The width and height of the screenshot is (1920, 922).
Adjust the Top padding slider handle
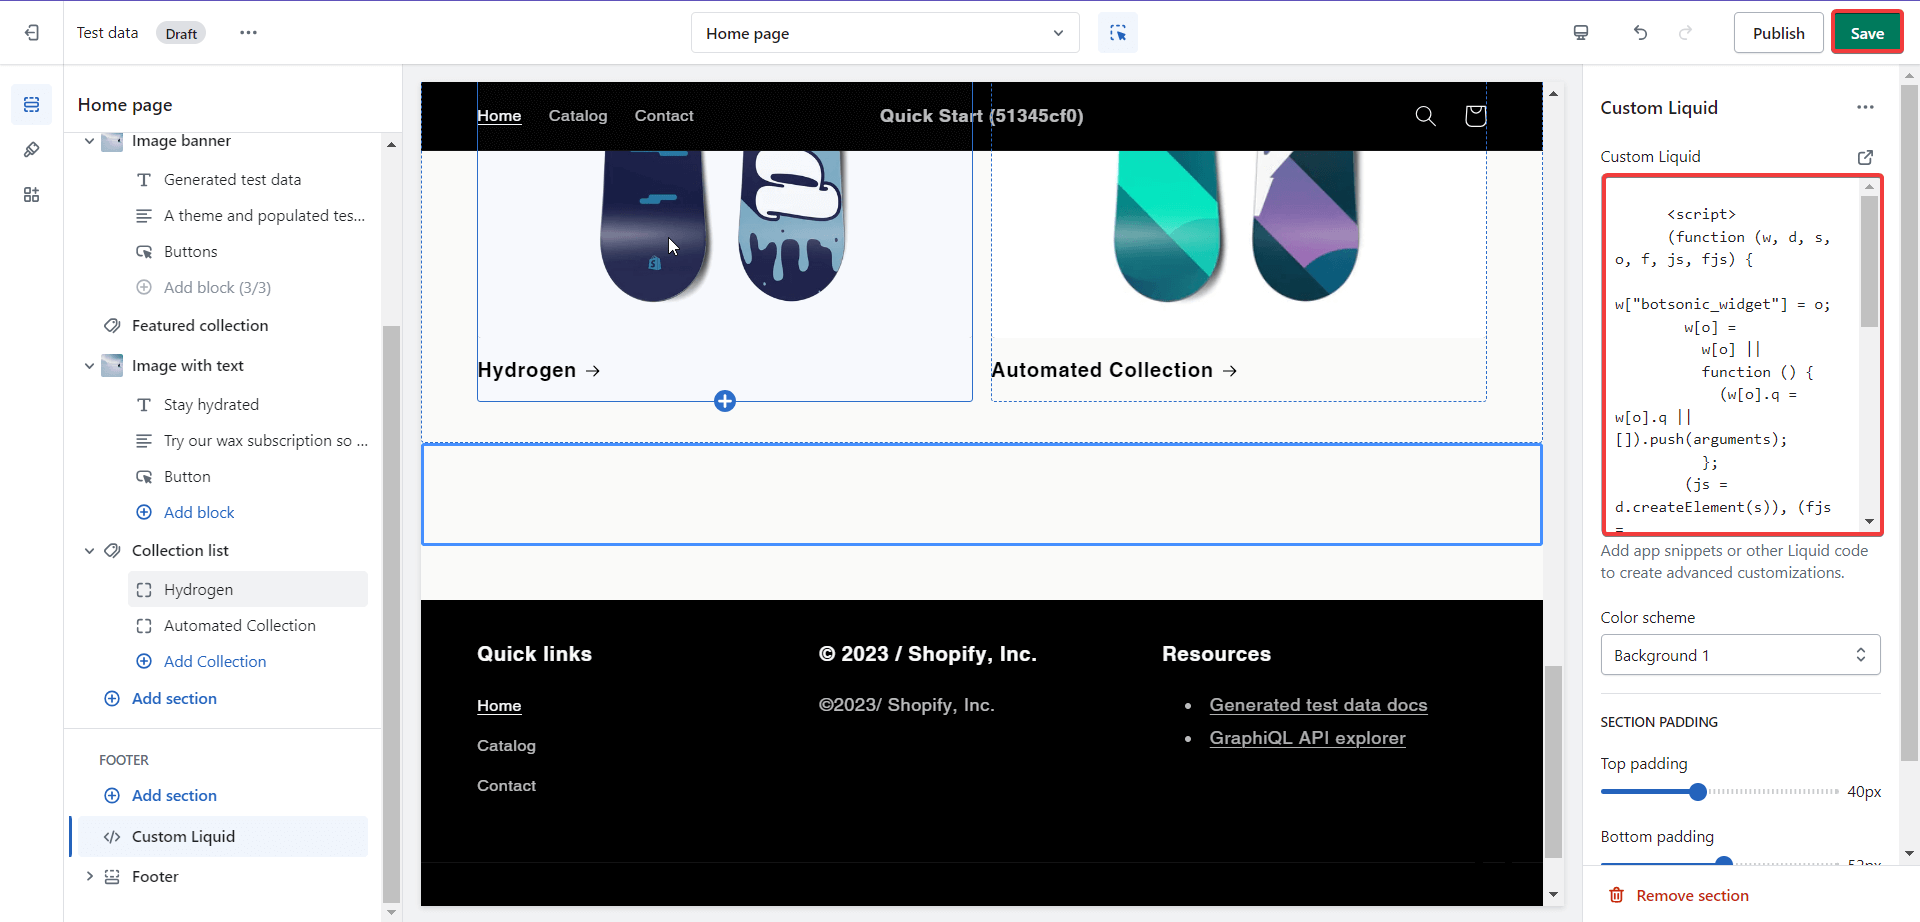[1697, 792]
